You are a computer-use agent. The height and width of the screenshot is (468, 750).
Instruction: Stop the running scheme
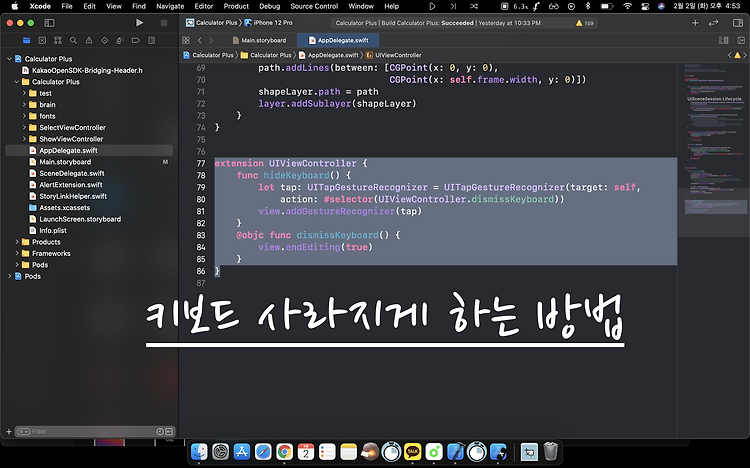coord(164,22)
